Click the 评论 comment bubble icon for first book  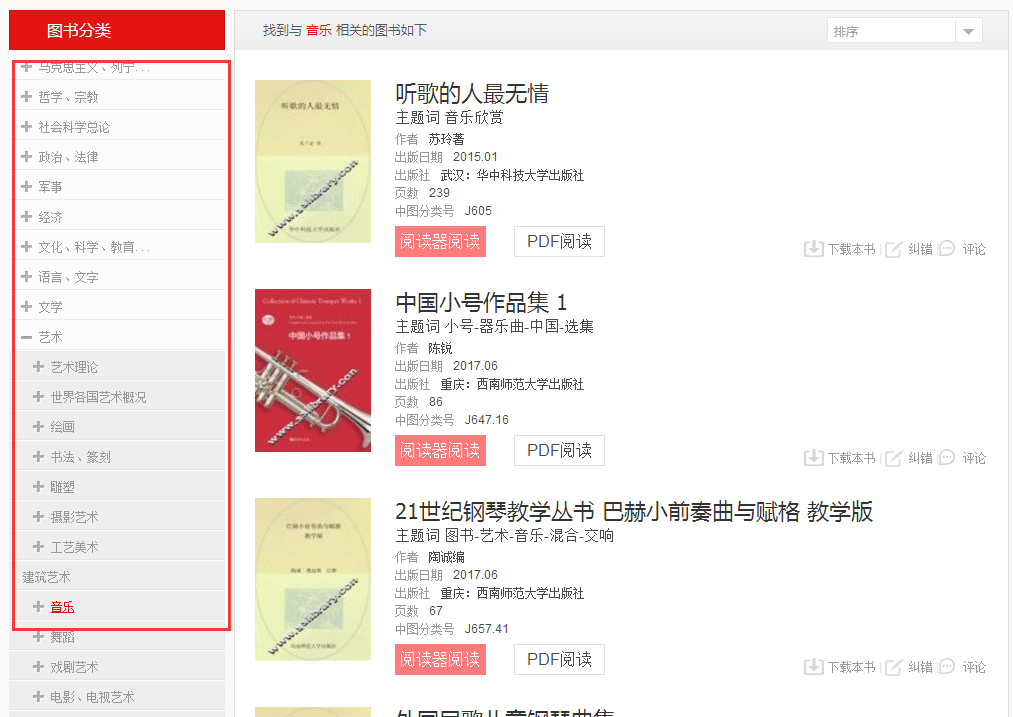[947, 249]
